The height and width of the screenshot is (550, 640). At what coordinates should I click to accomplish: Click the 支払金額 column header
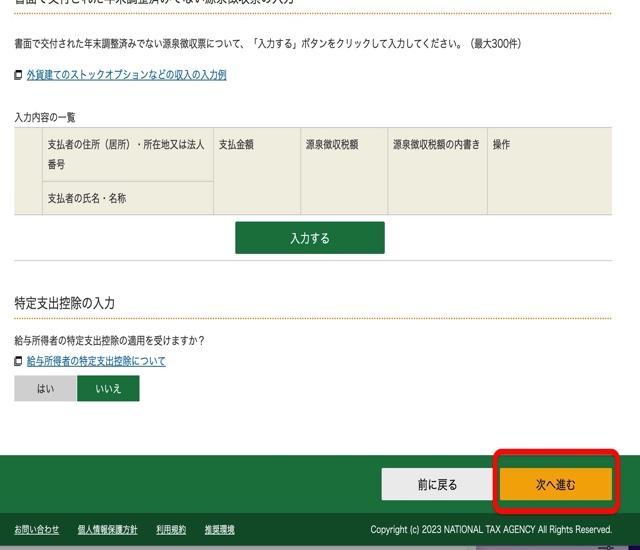point(236,145)
